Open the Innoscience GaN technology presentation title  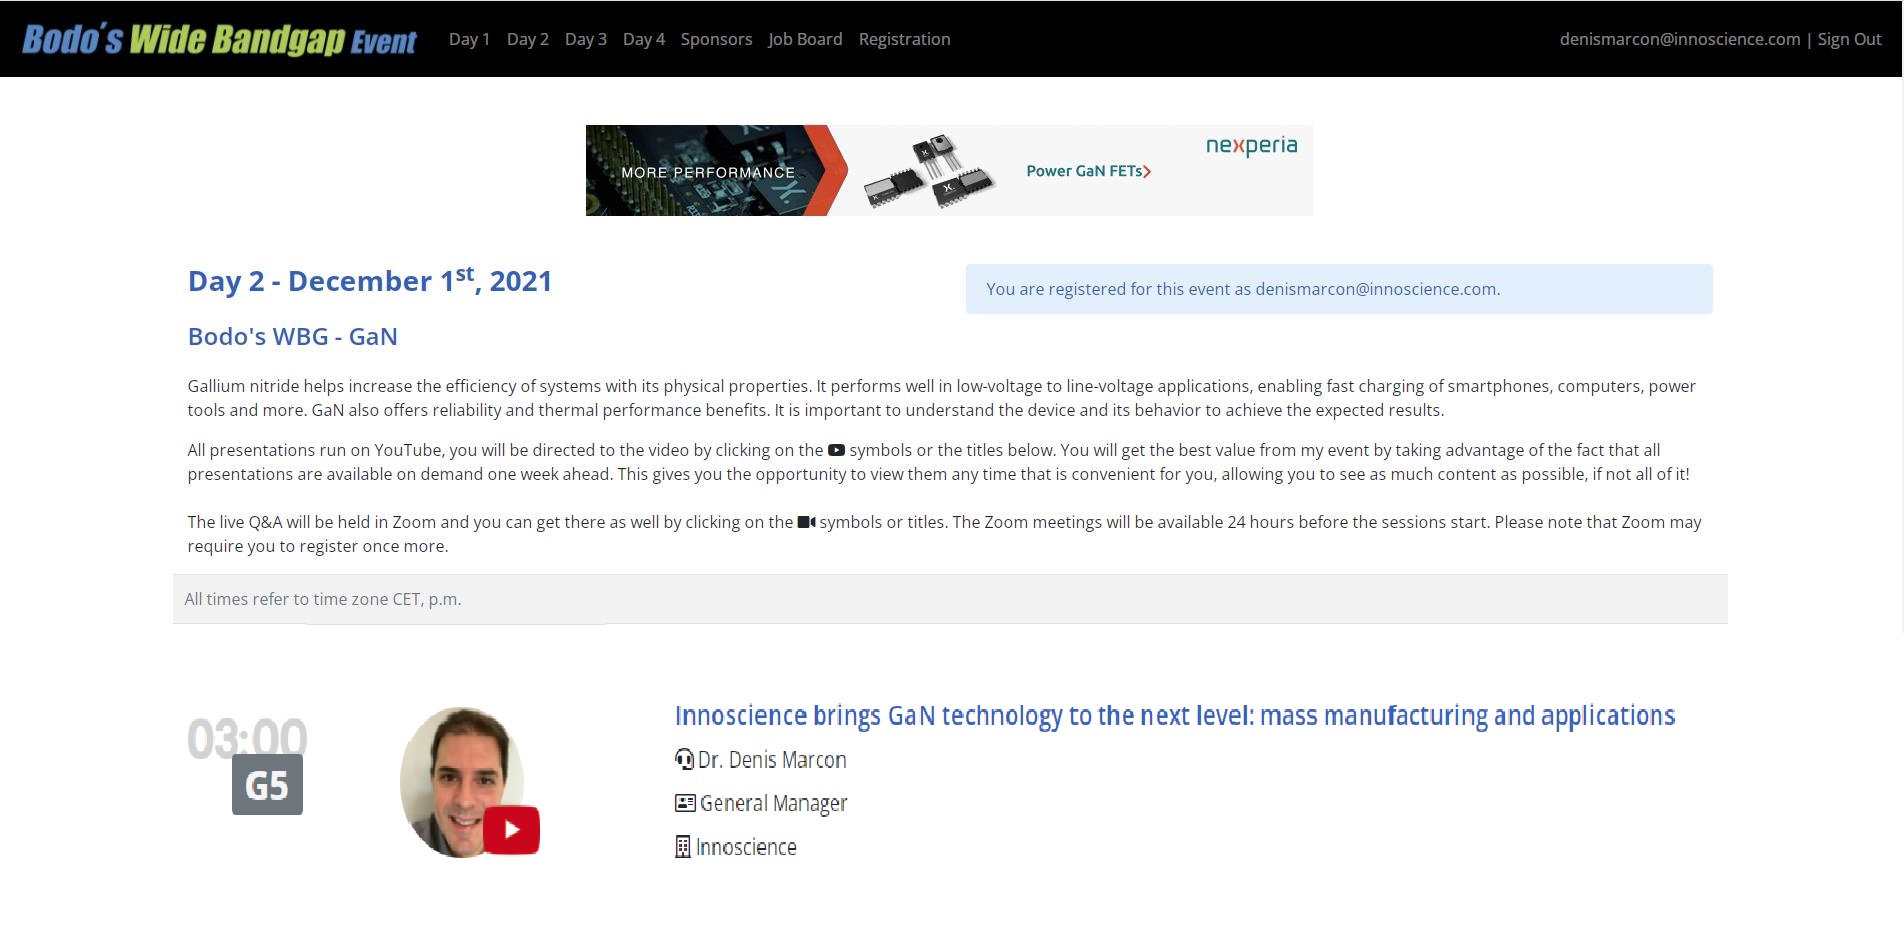[1174, 716]
